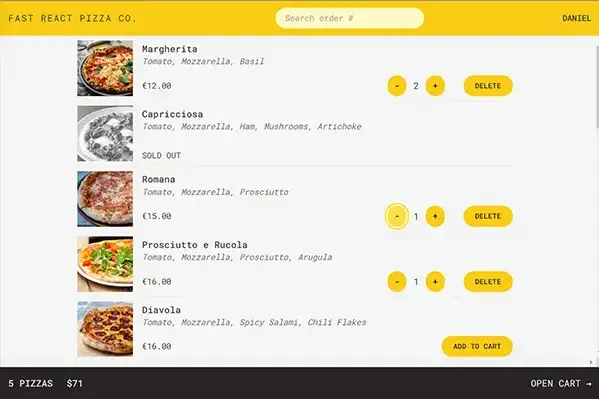Focus the Search order # field
The image size is (599, 399).
tap(350, 18)
